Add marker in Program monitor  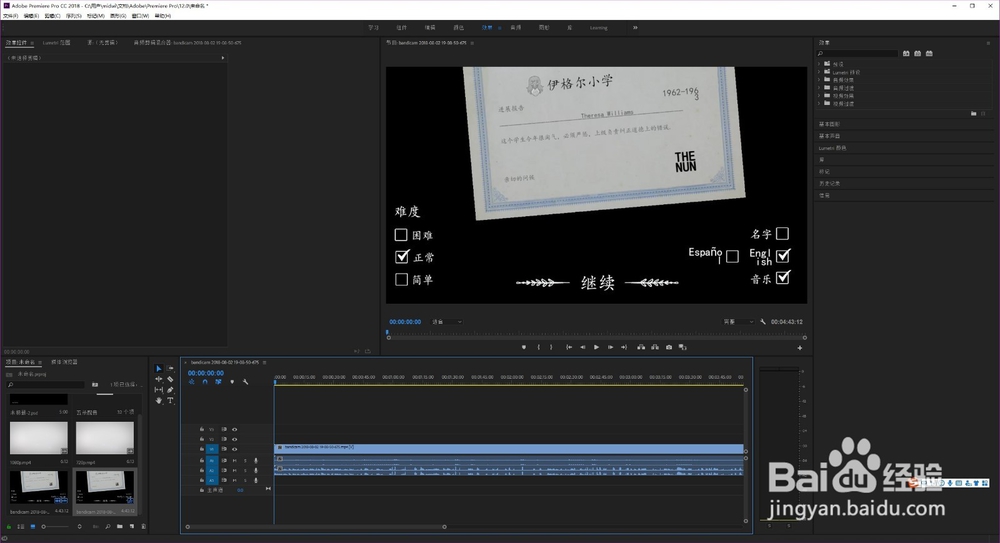click(x=524, y=347)
